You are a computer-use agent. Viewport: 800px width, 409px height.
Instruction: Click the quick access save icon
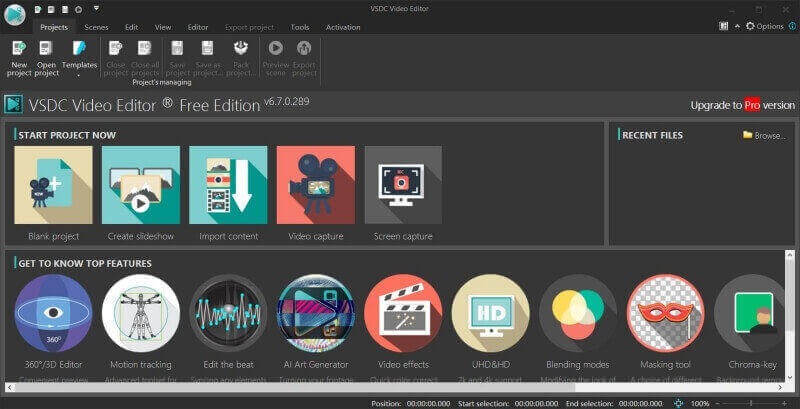tap(65, 9)
